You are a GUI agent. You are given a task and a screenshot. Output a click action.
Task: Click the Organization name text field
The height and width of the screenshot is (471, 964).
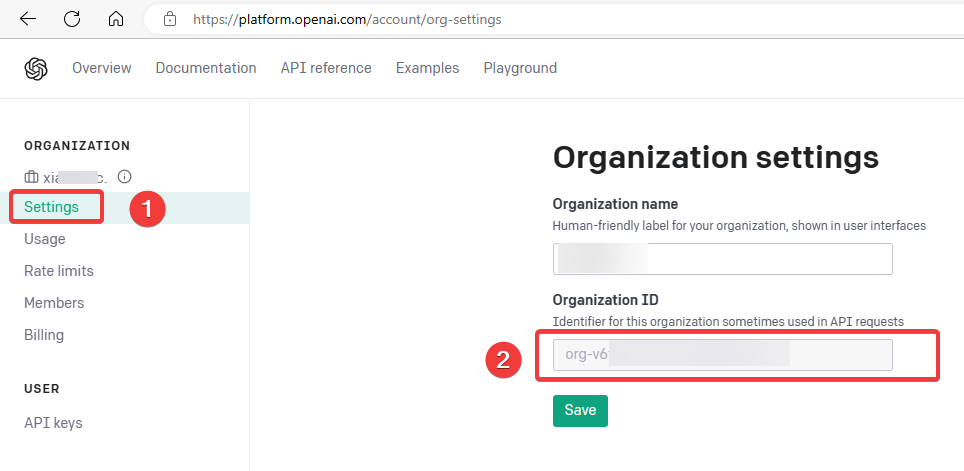point(722,259)
